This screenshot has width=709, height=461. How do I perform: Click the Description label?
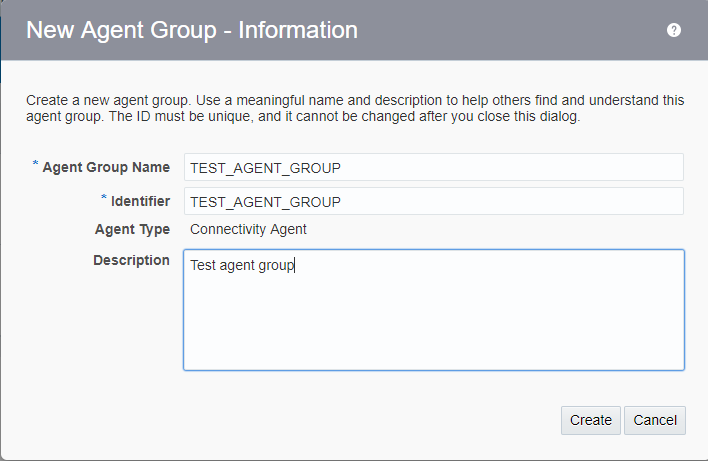click(131, 260)
